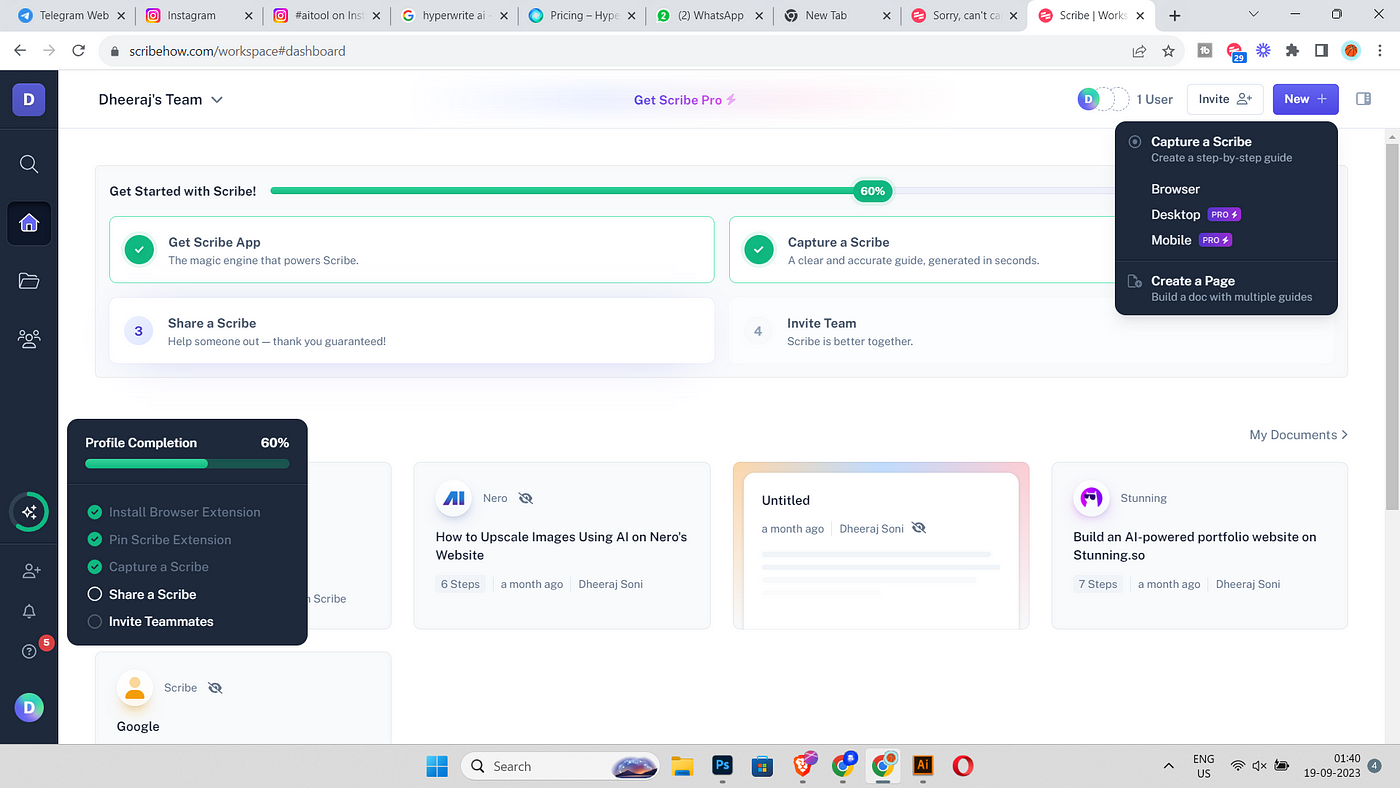The height and width of the screenshot is (788, 1400).
Task: Open the Capture a Scribe onboarding card
Action: click(920, 250)
